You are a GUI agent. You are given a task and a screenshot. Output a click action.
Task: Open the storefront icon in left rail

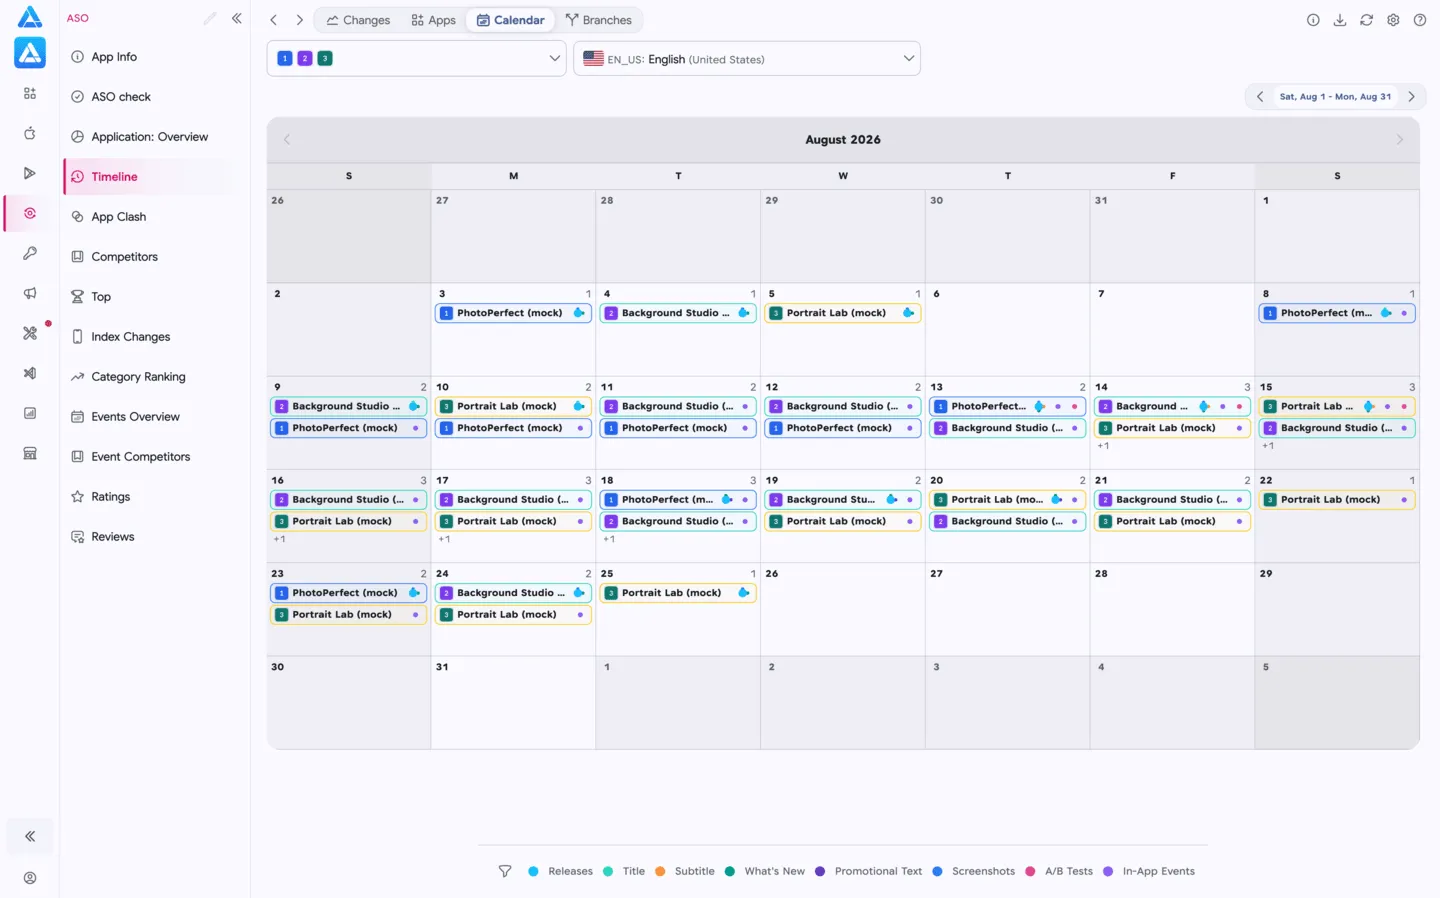click(x=30, y=453)
